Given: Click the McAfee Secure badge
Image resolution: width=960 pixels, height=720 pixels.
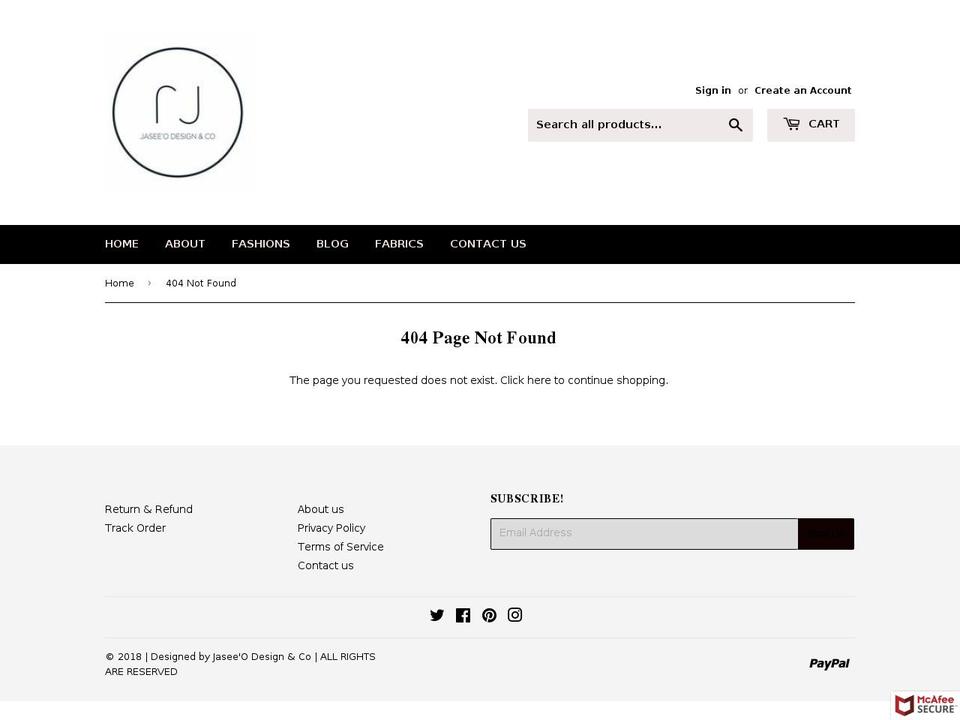Looking at the screenshot, I should [x=925, y=704].
